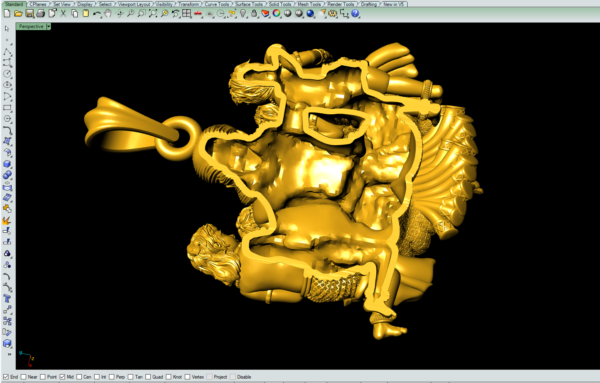600x383 pixels.
Task: Toggle the End osnap checkbox
Action: pos(6,377)
